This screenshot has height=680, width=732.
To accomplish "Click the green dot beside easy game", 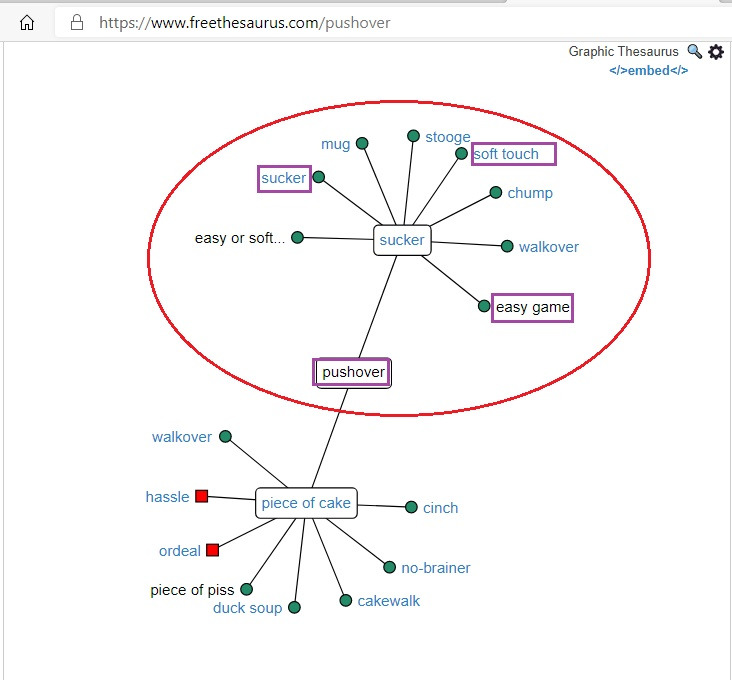I will point(484,306).
